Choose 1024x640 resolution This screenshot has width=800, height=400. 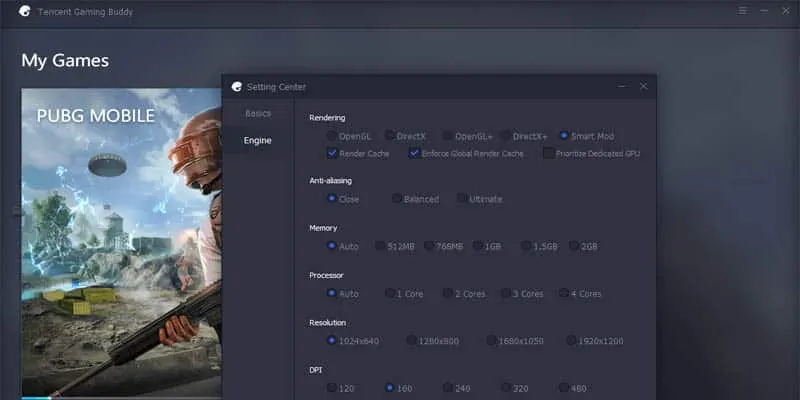[x=332, y=340]
